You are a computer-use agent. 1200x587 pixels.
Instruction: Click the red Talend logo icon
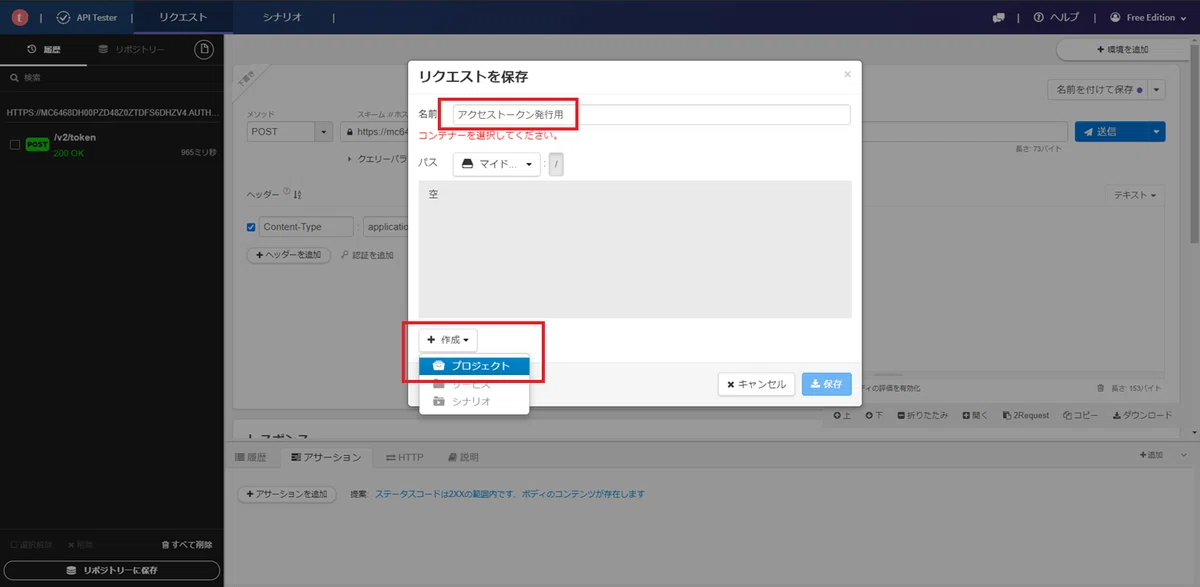coord(18,17)
